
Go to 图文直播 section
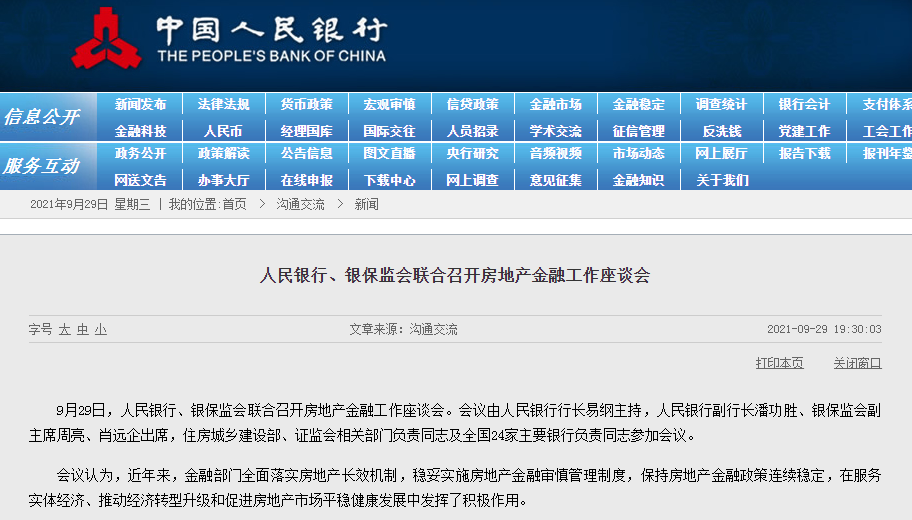[390, 154]
